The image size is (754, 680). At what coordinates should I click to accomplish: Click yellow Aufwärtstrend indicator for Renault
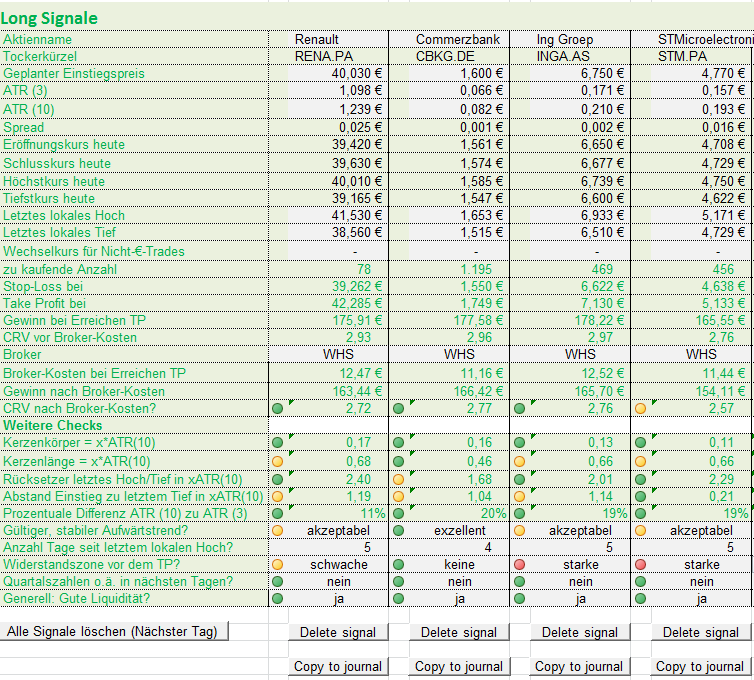[277, 530]
